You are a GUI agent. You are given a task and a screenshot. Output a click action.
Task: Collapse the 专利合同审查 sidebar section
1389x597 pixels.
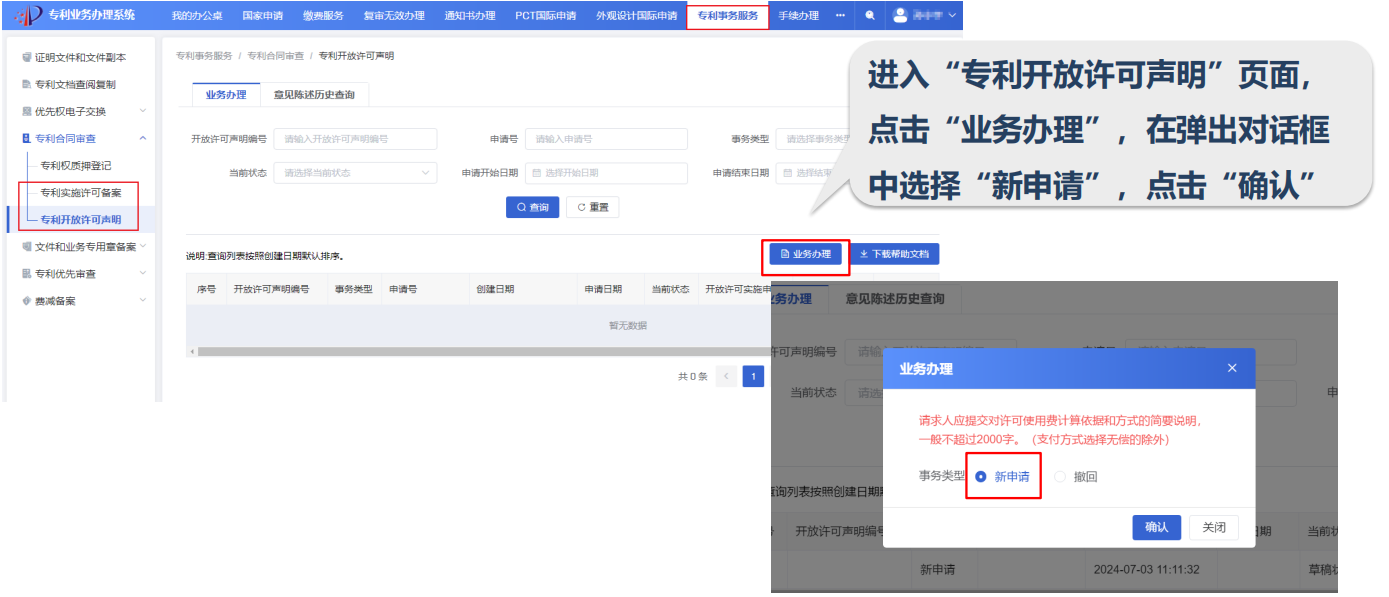(x=143, y=138)
